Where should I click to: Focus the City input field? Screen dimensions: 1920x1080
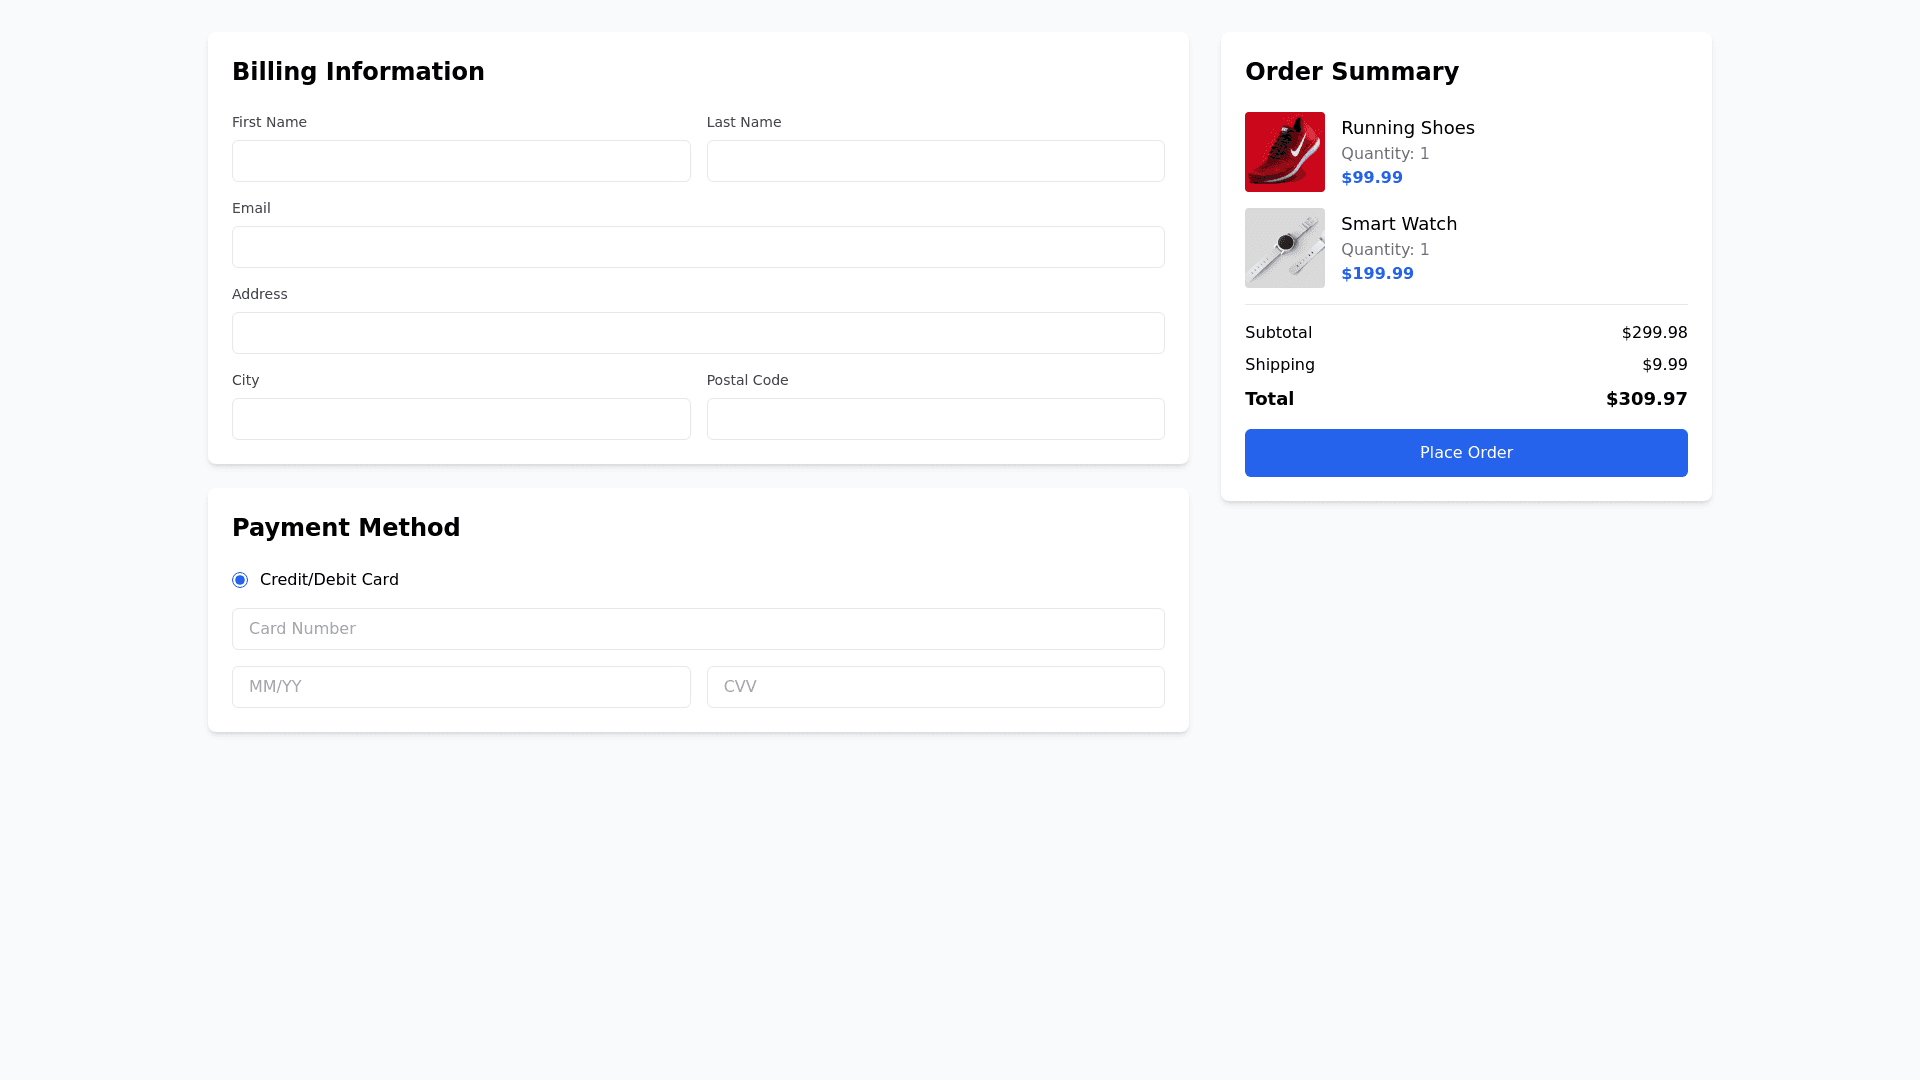(x=461, y=419)
